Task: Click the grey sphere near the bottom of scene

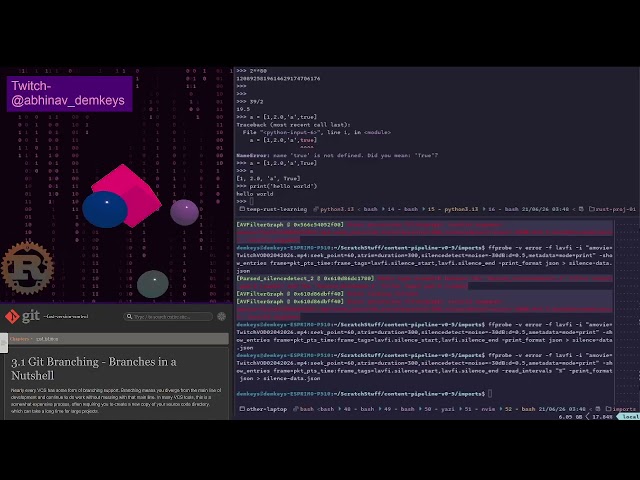Action: 153,284
